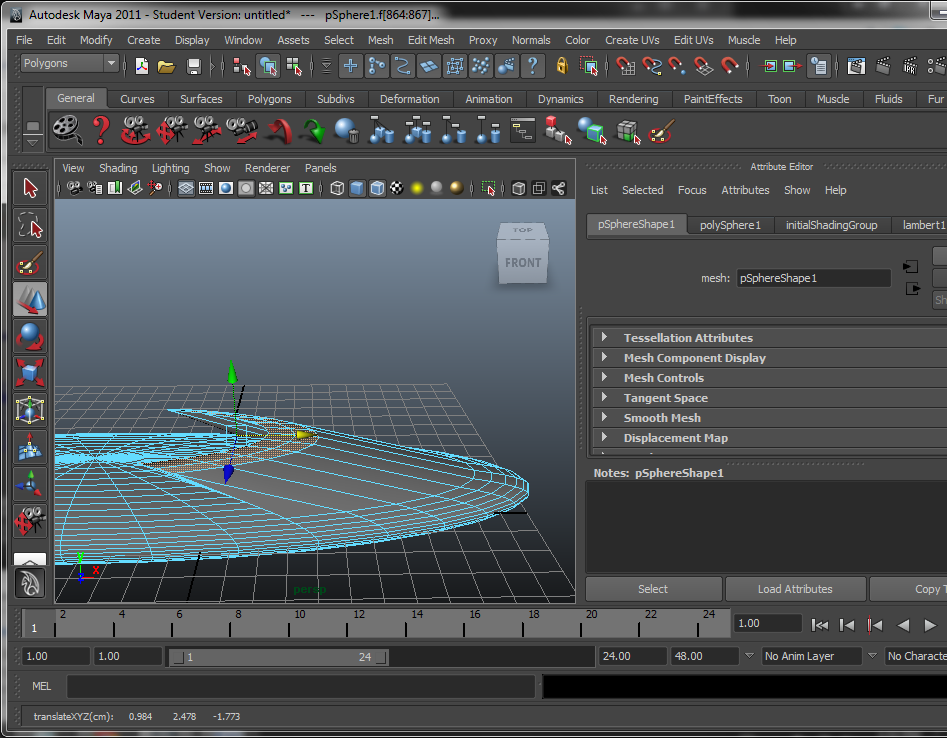Open the viewport Shading menu
Screen dimensions: 947x738
click(x=118, y=168)
